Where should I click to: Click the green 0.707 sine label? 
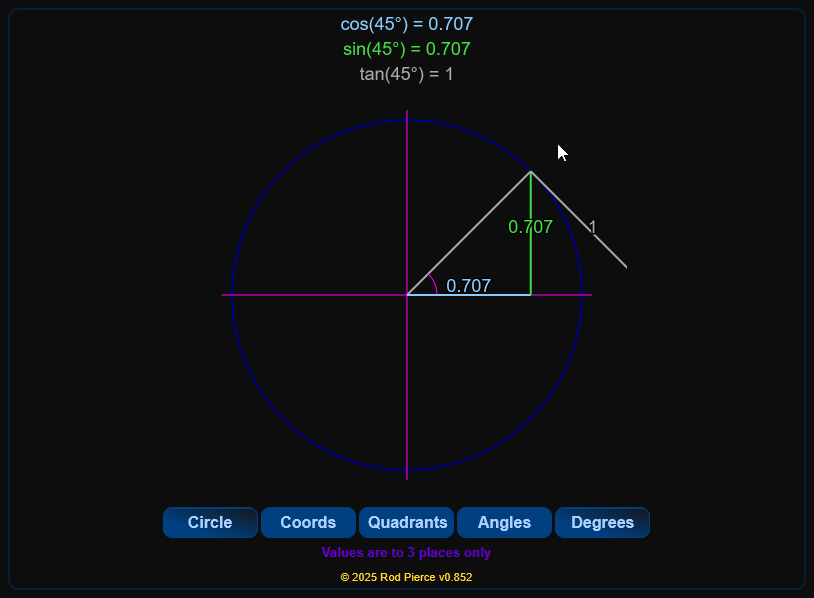[530, 227]
